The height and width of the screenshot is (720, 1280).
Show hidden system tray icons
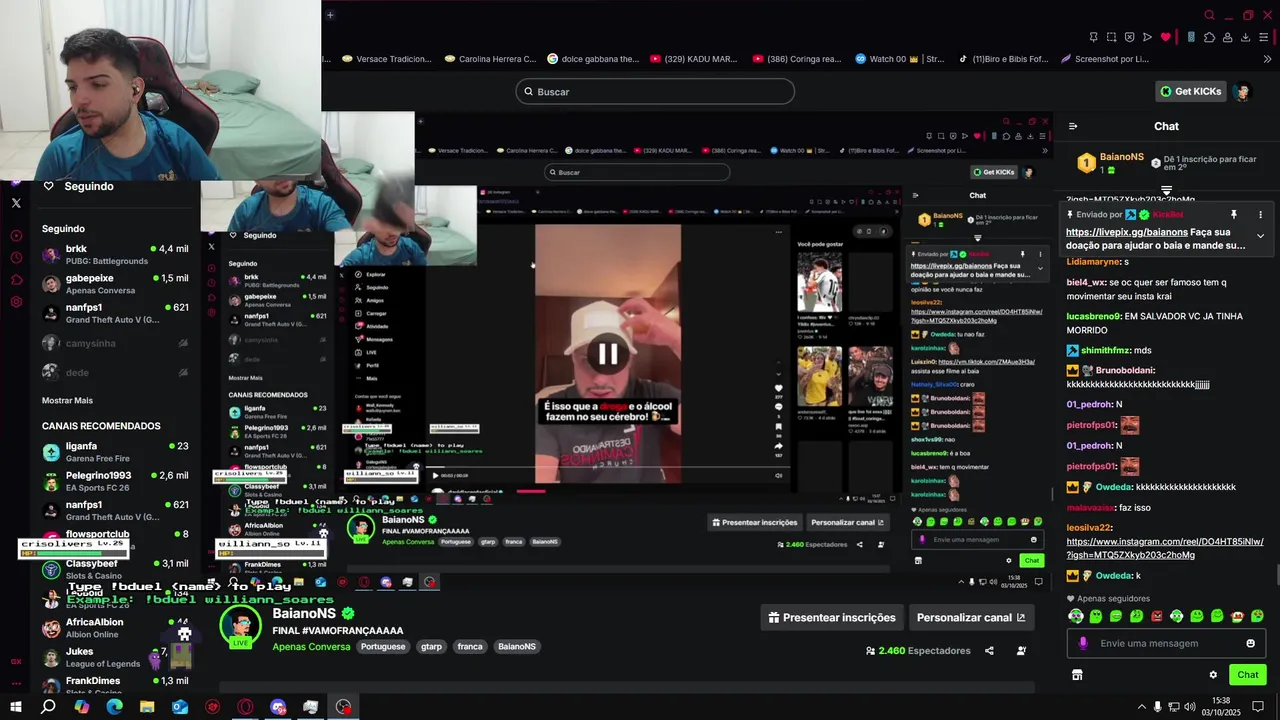[1141, 707]
